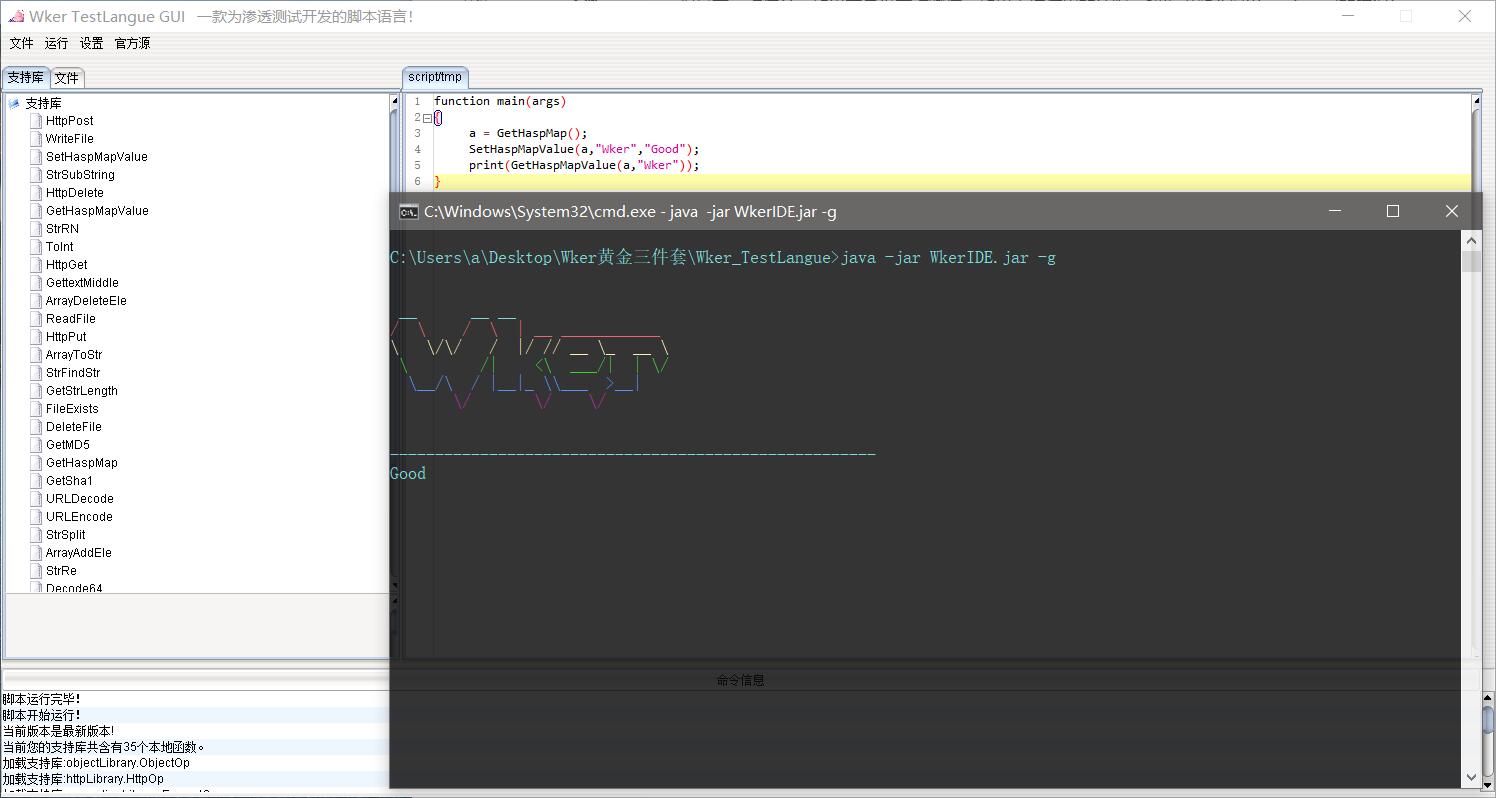Click the 'function main(args)' line

[500, 101]
